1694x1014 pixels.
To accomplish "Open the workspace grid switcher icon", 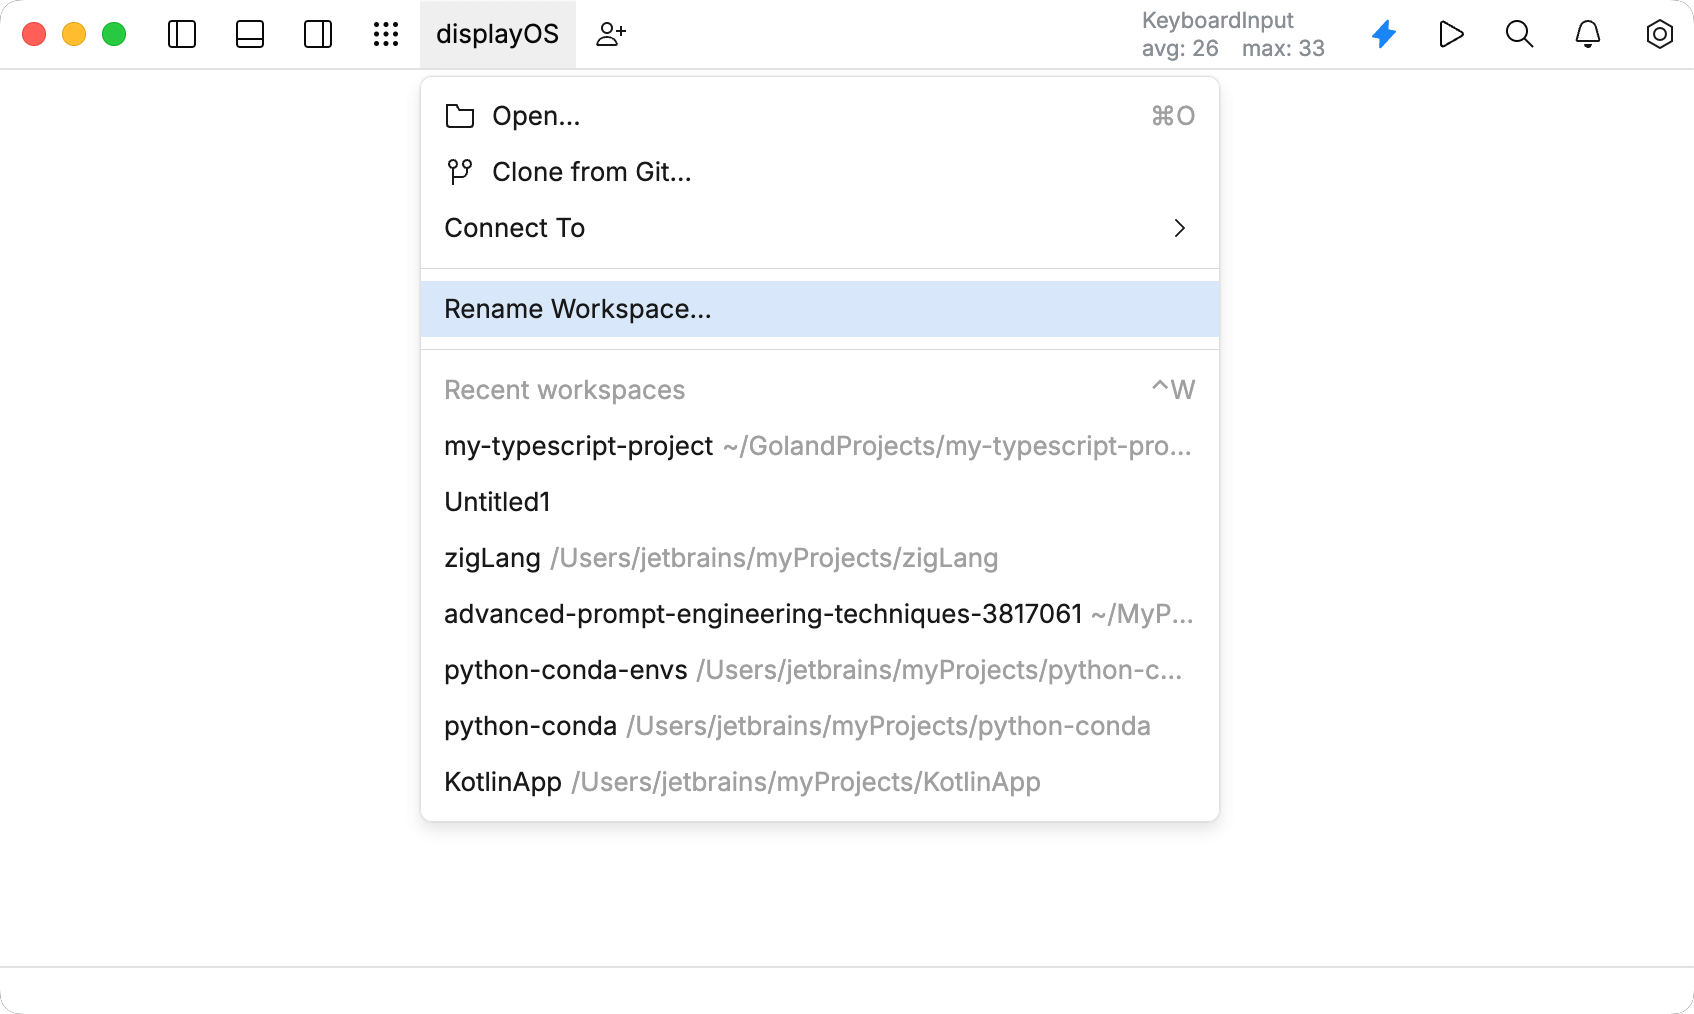I will (386, 33).
